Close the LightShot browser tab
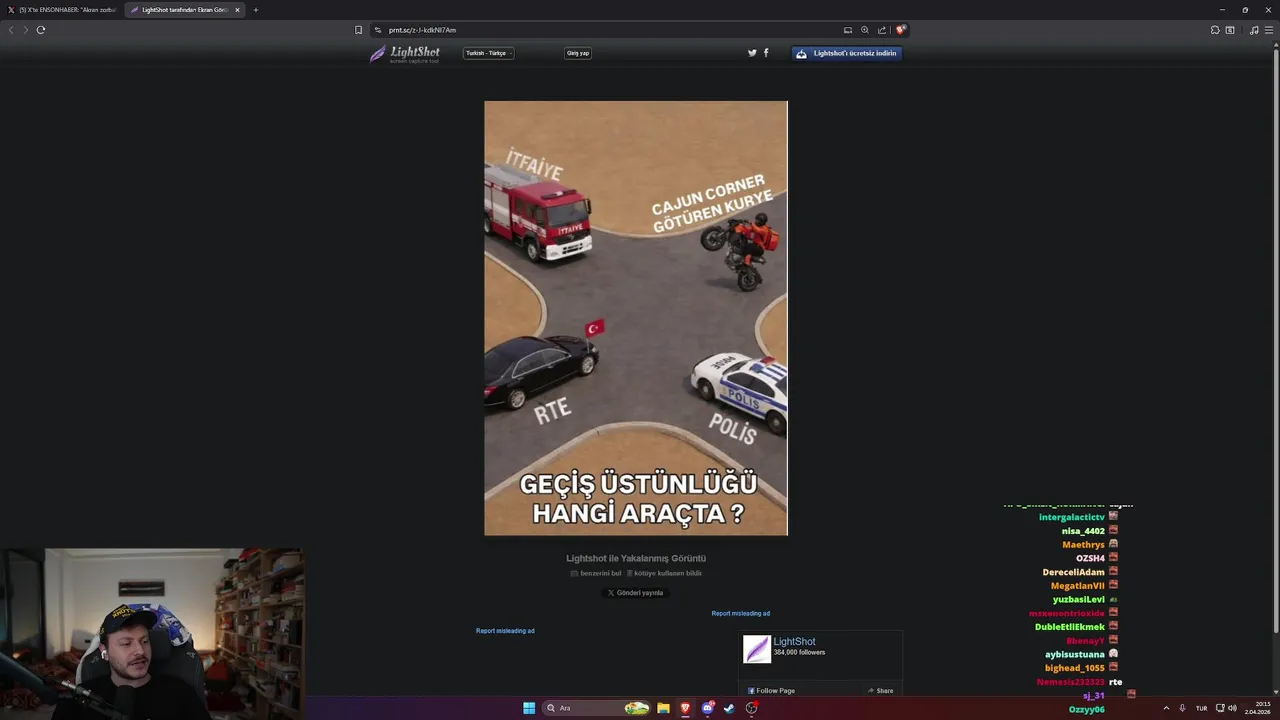This screenshot has height=720, width=1280. [237, 10]
